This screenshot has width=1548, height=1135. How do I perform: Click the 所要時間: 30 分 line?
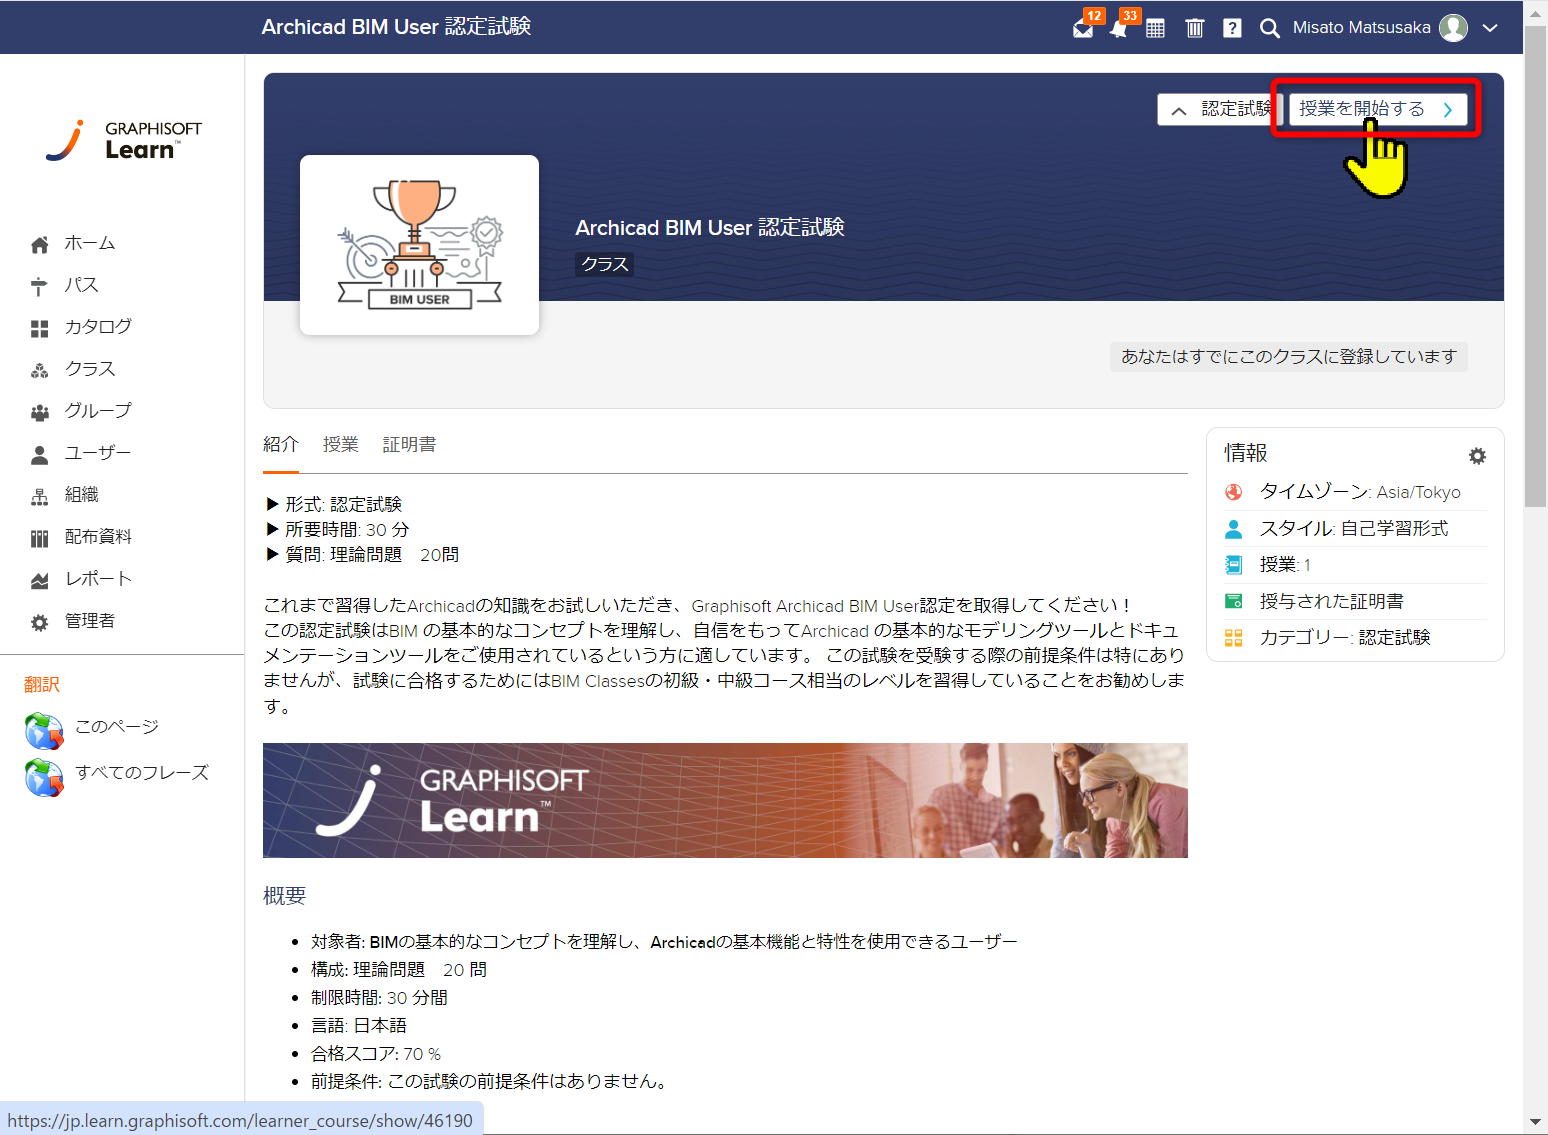point(347,530)
